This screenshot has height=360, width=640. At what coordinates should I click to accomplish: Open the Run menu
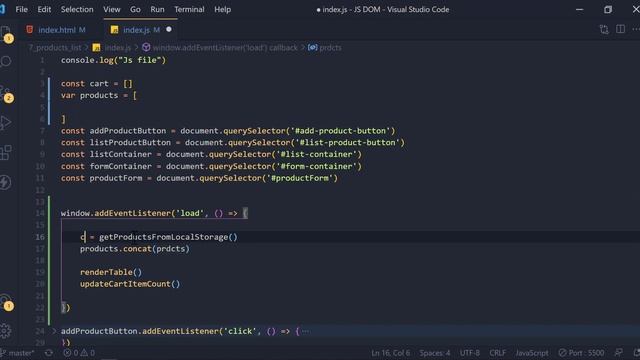point(157,9)
